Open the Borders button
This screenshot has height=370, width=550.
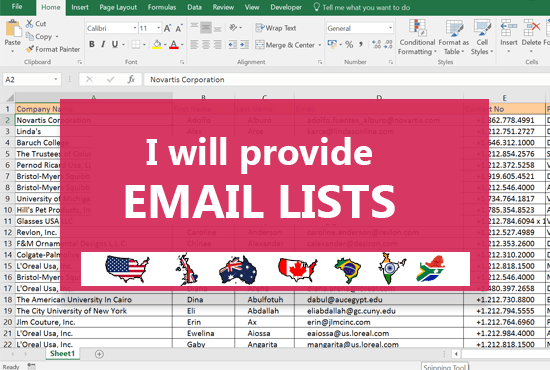click(x=135, y=45)
